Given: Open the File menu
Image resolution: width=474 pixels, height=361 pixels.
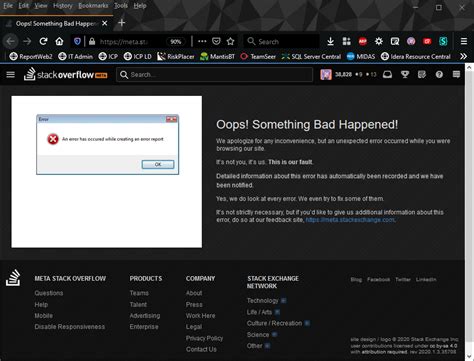Looking at the screenshot, I should coord(8,6).
